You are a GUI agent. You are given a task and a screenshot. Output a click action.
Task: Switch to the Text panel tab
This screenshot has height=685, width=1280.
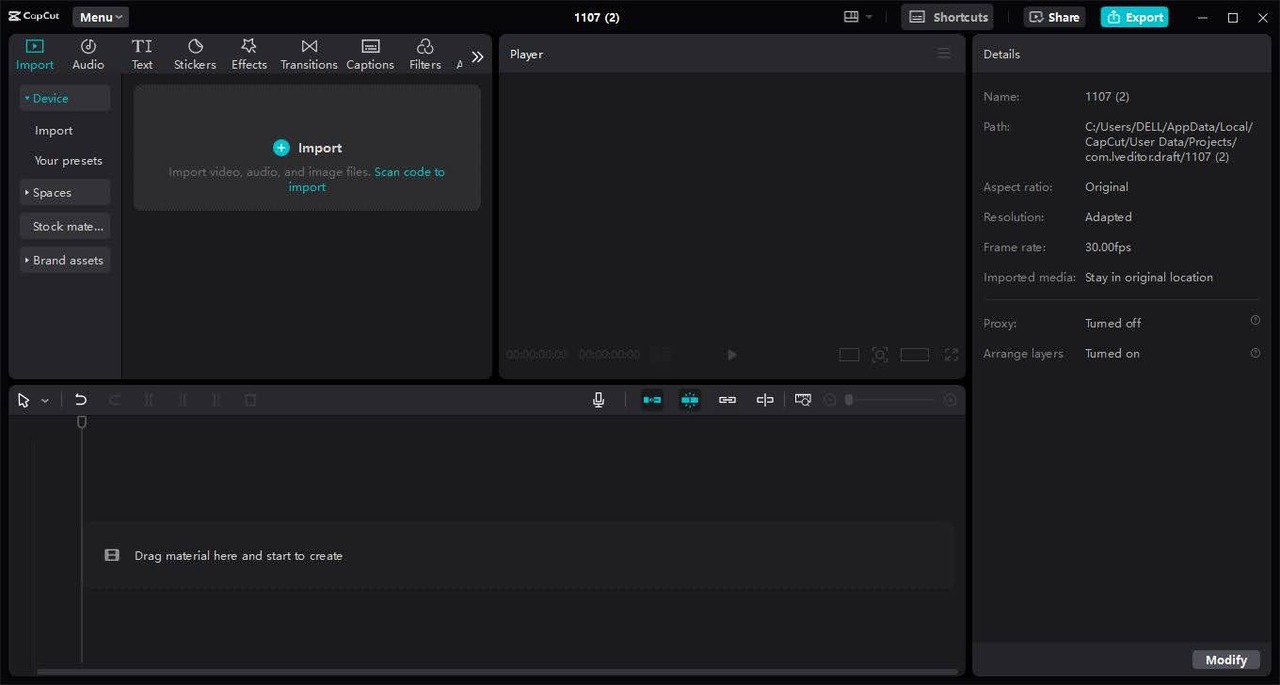point(141,53)
